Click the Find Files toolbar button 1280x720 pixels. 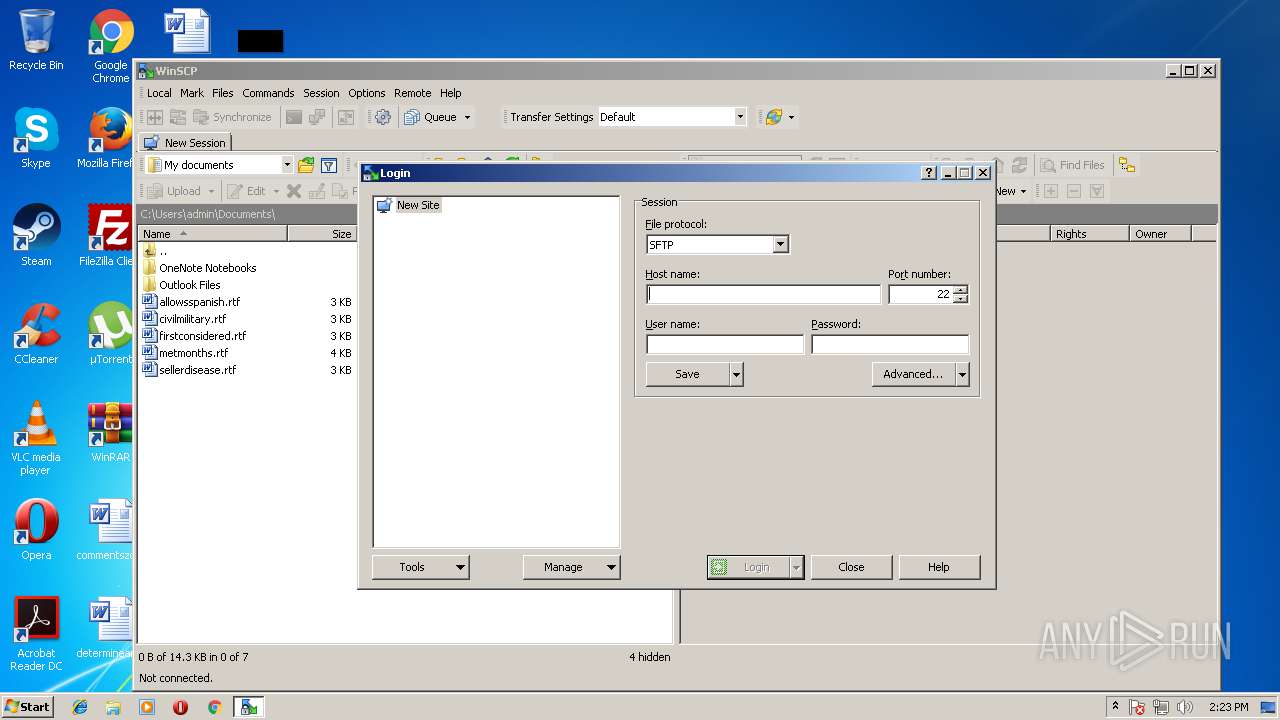(1072, 165)
